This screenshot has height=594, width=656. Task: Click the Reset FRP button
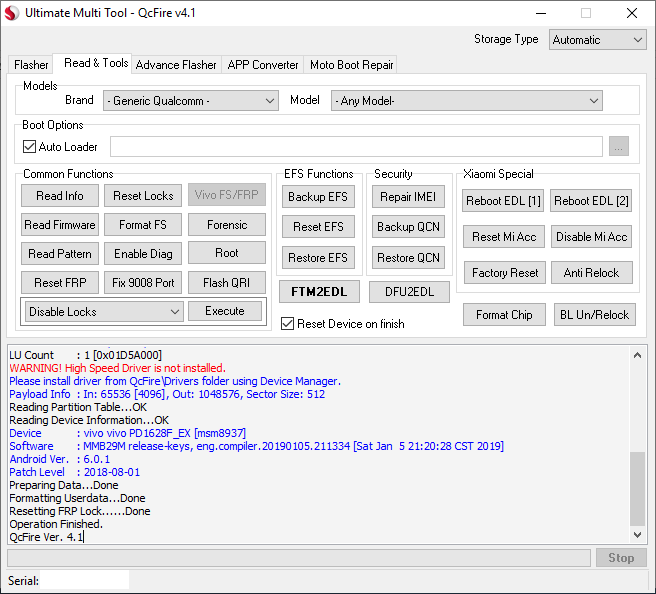pos(60,282)
